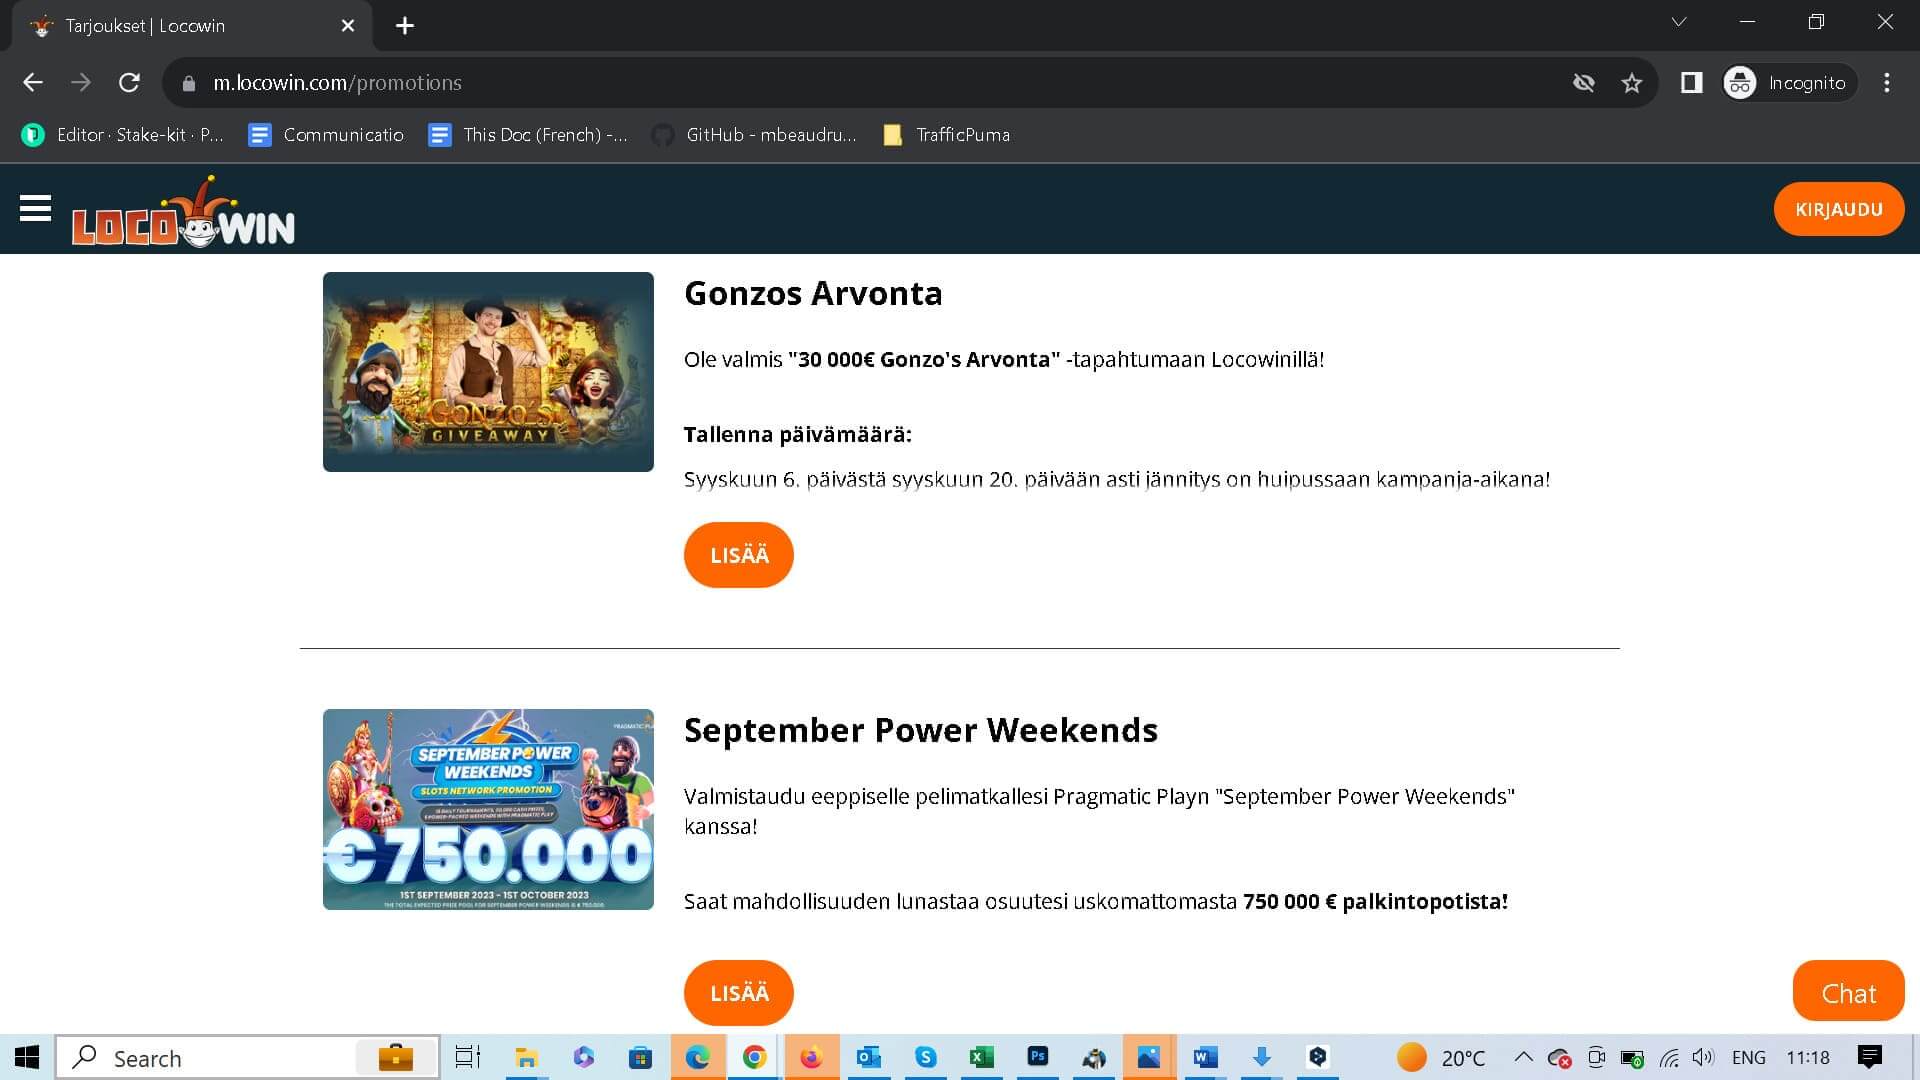Expand the tab search chevron
The height and width of the screenshot is (1080, 1920).
coord(1679,22)
